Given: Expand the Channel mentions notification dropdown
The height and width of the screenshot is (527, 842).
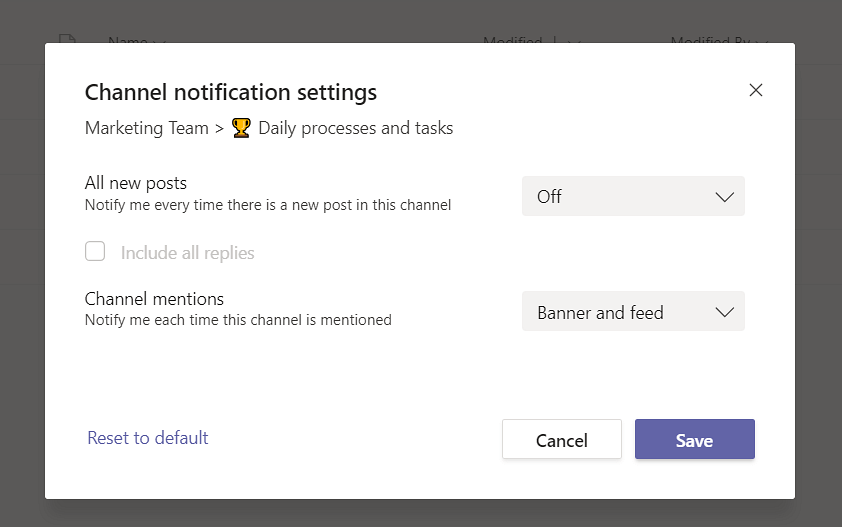Looking at the screenshot, I should click(x=632, y=313).
